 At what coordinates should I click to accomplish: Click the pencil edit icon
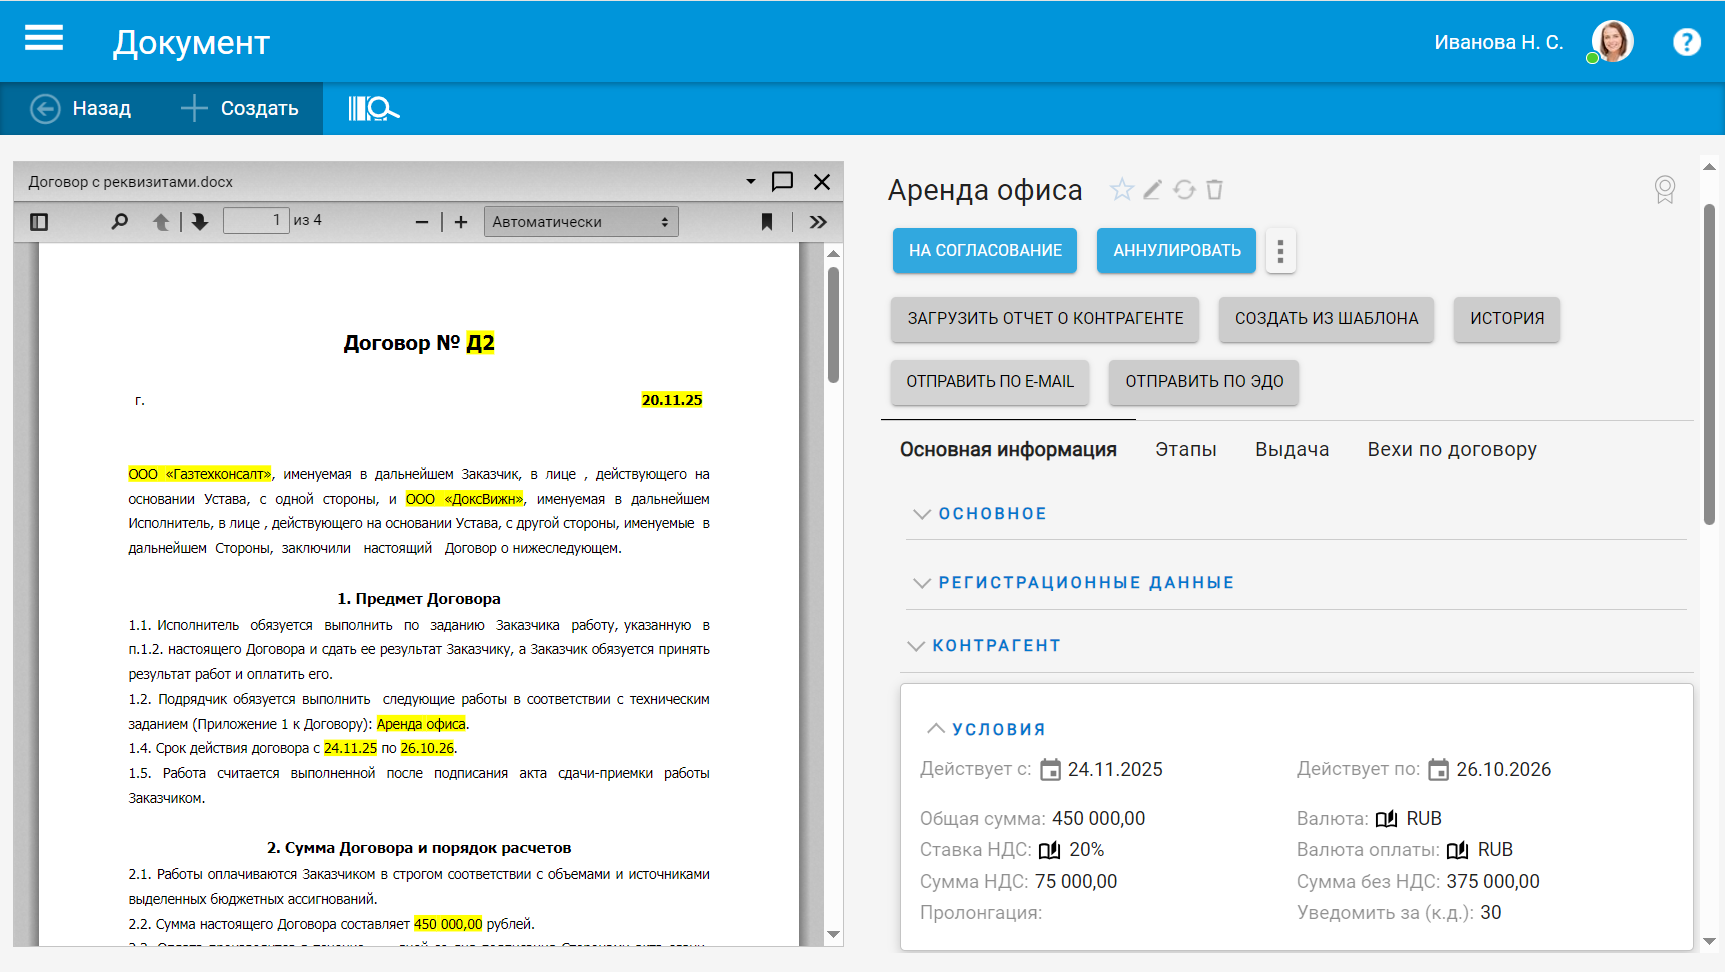coord(1153,189)
